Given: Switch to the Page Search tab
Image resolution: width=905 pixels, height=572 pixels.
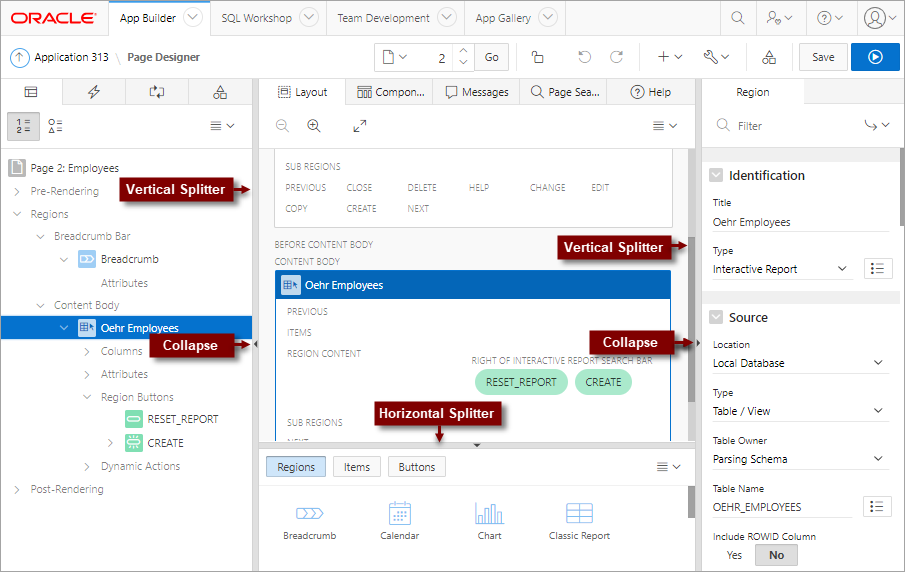Looking at the screenshot, I should (x=564, y=92).
